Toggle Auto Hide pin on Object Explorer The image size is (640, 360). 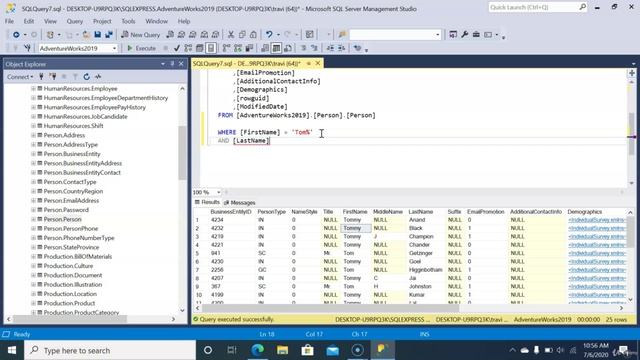(172, 64)
